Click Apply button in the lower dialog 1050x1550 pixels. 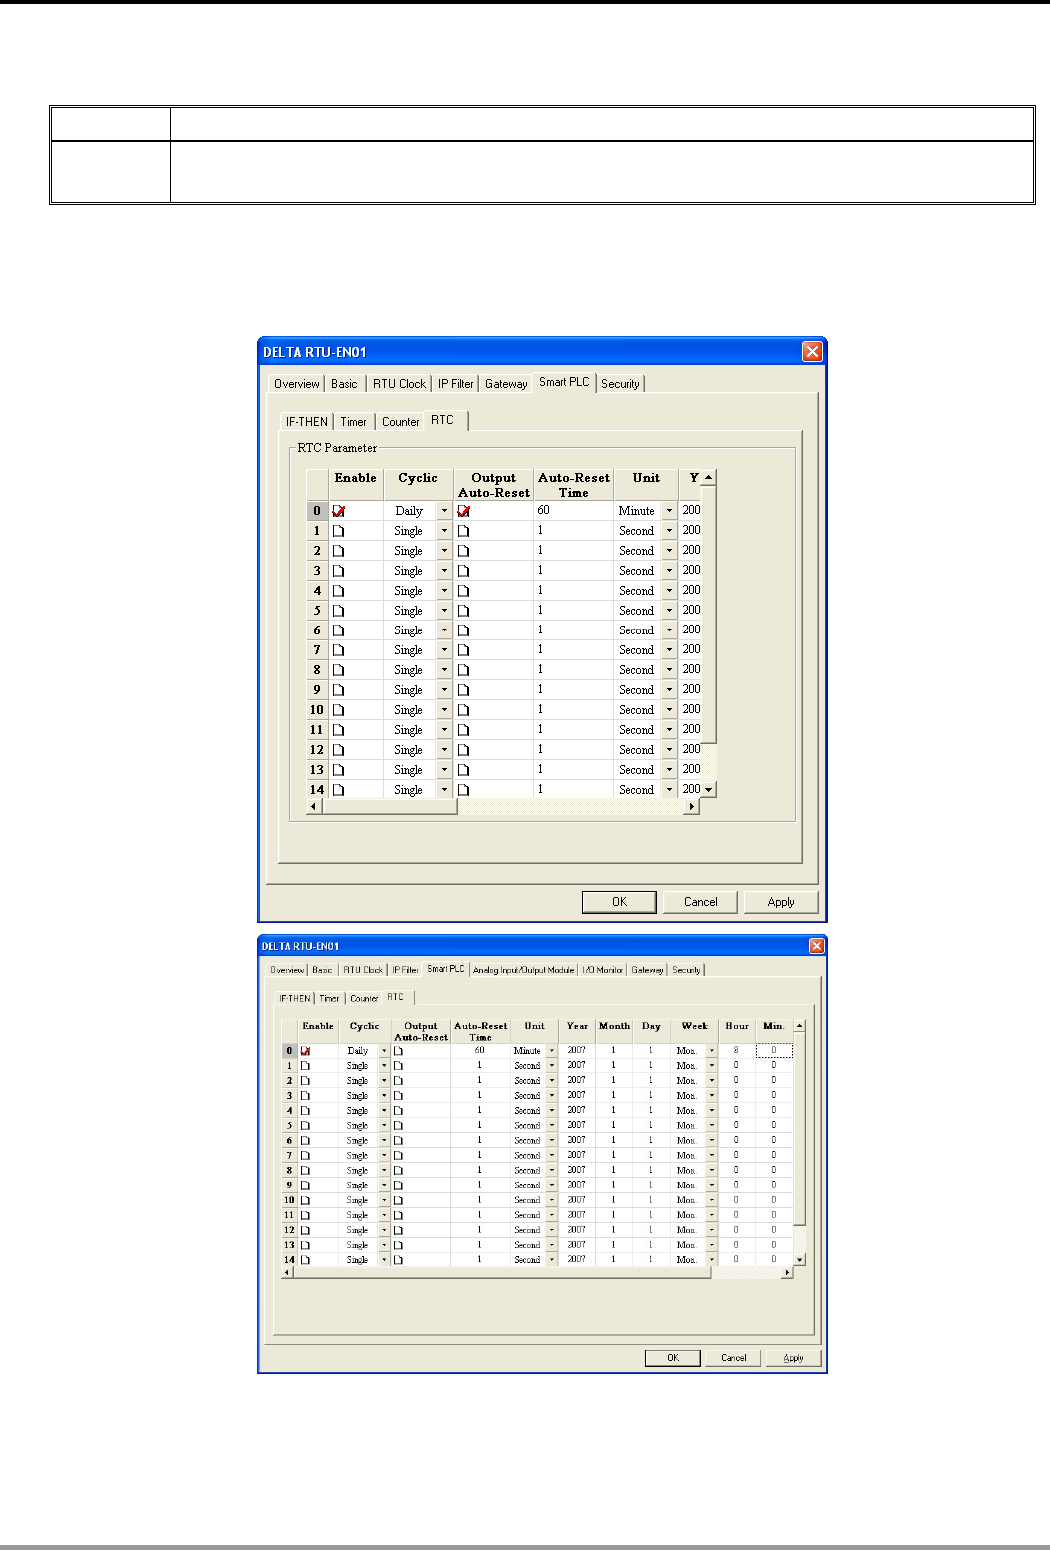[x=794, y=1358]
